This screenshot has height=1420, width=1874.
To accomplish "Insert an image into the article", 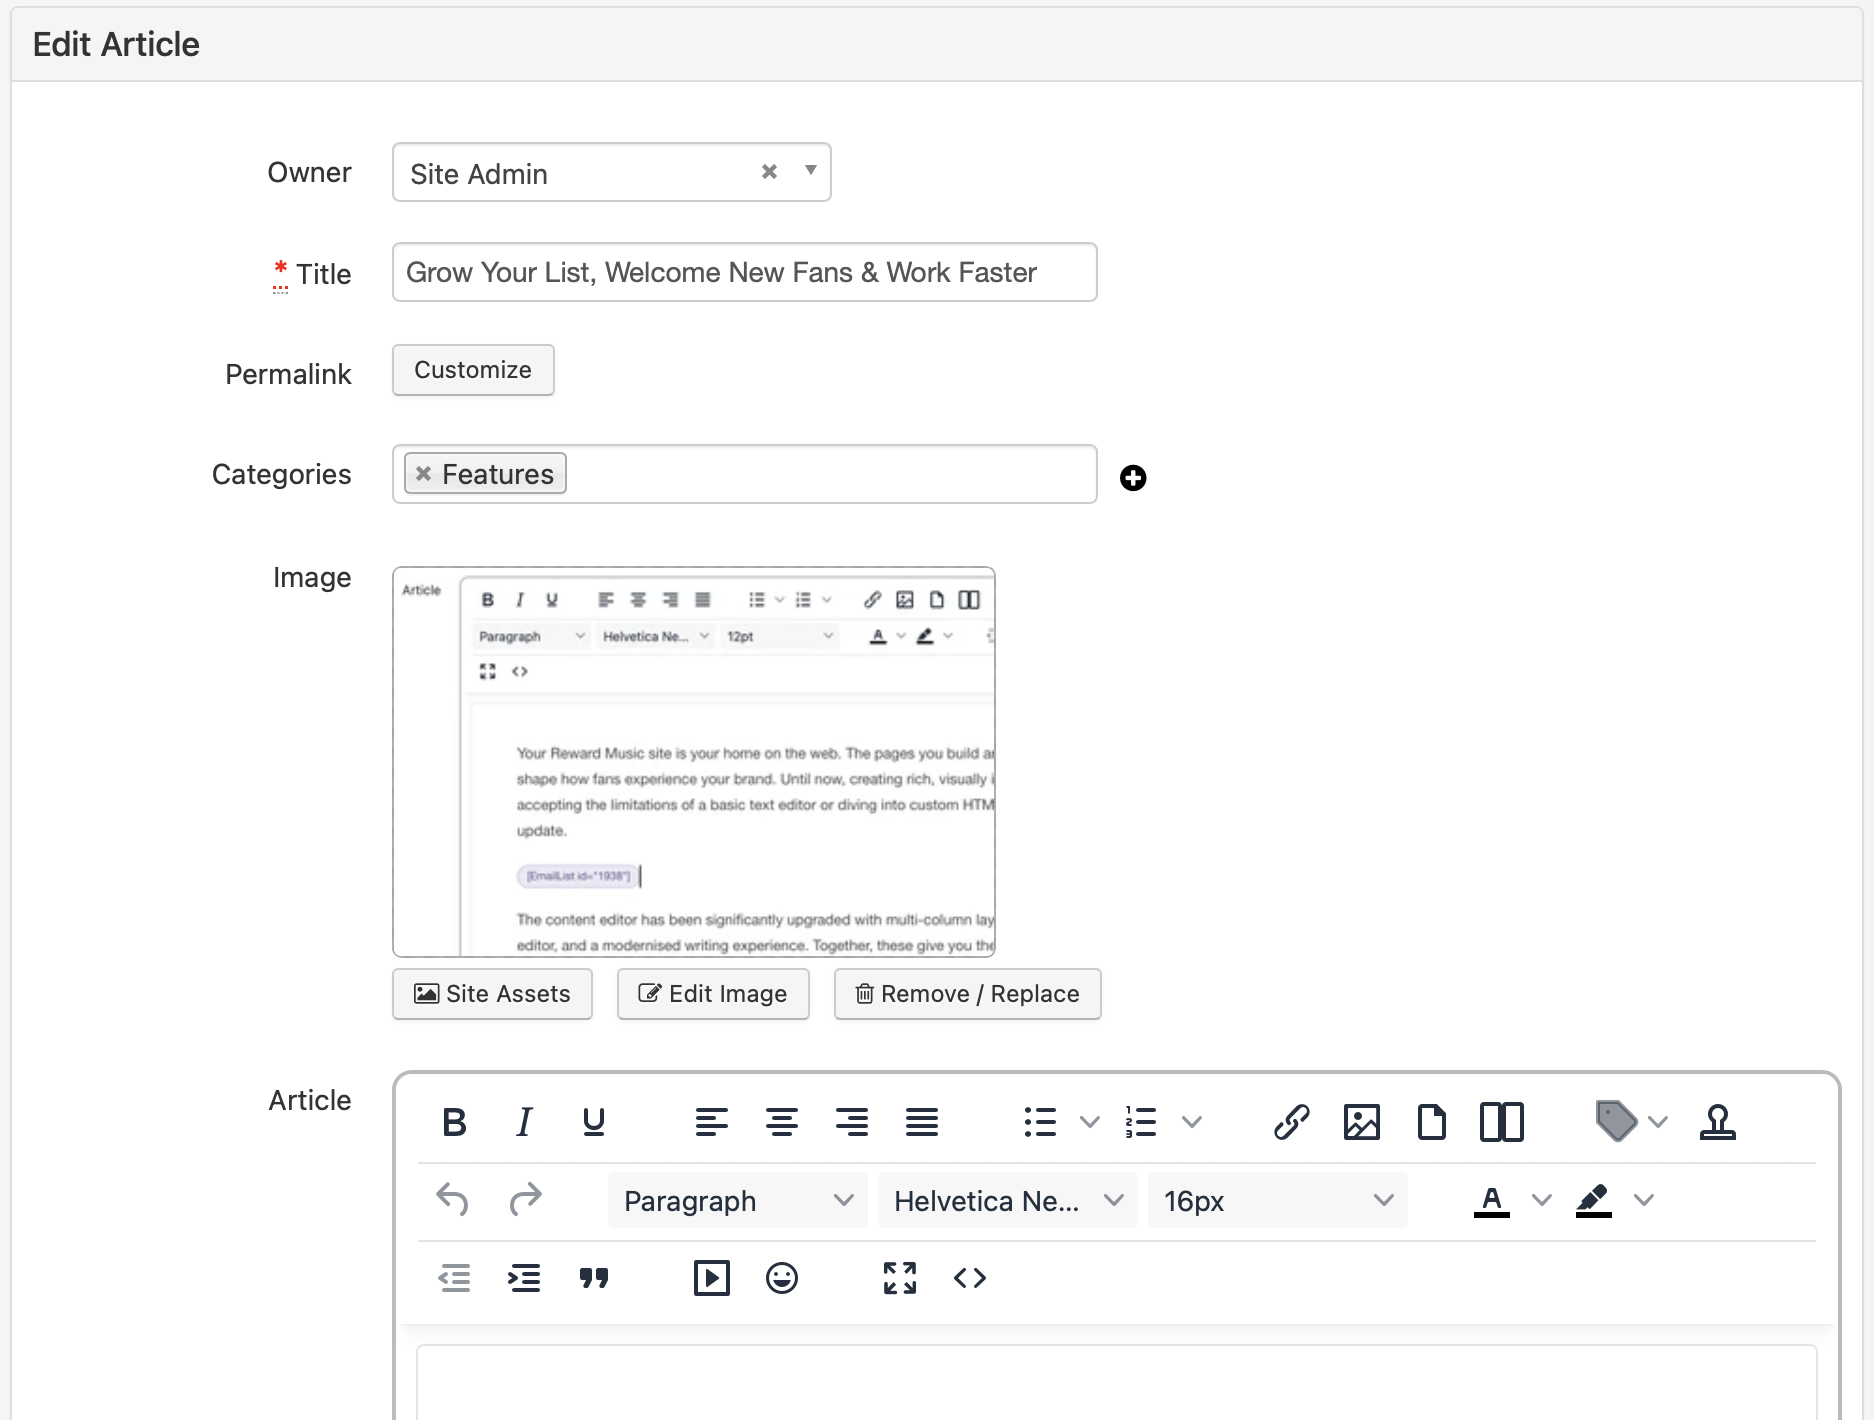I will 1362,1122.
